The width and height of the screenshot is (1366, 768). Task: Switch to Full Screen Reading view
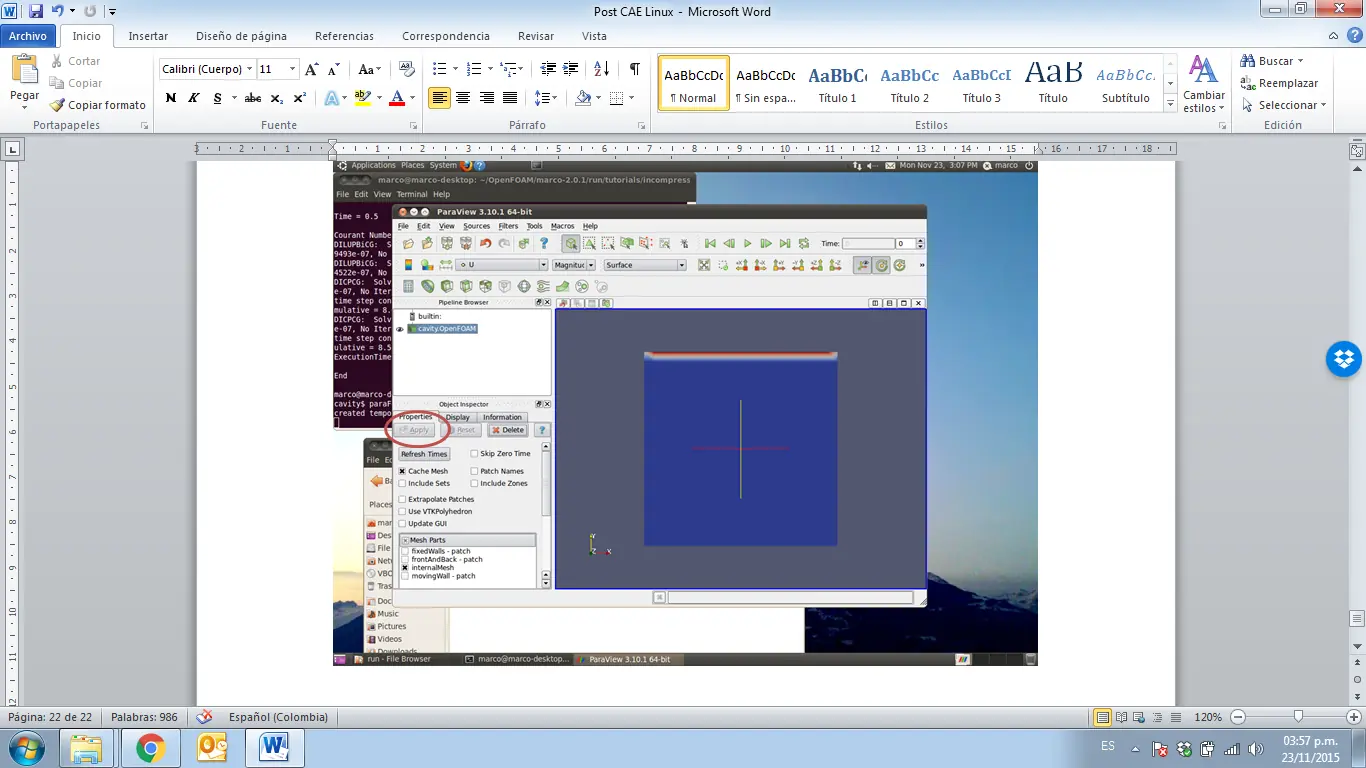tap(1121, 717)
